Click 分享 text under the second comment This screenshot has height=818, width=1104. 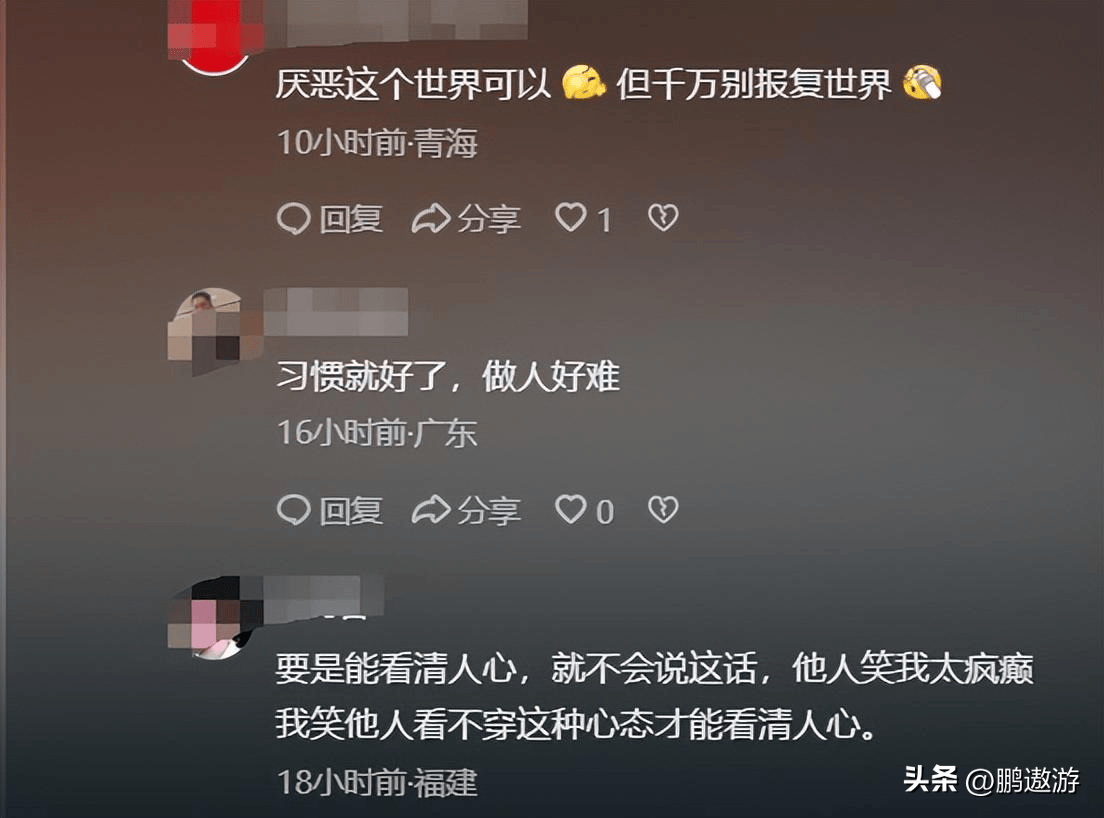point(489,510)
